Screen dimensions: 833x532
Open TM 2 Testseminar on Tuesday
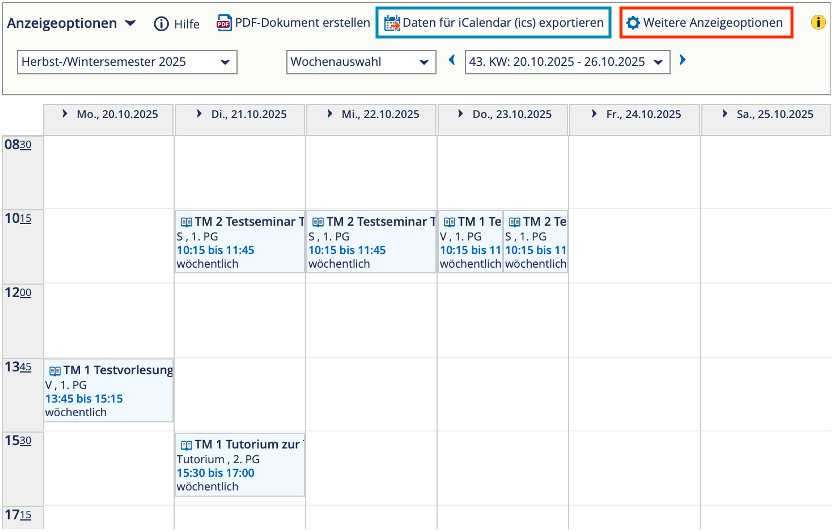point(249,222)
